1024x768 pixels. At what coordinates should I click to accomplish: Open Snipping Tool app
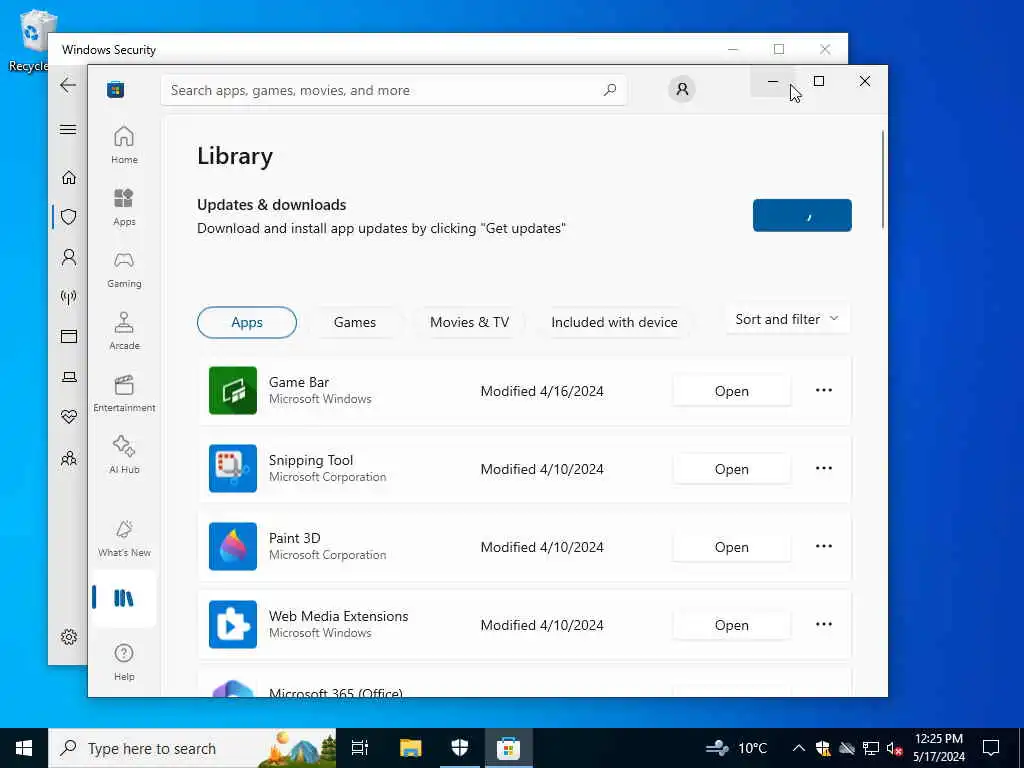pyautogui.click(x=731, y=469)
